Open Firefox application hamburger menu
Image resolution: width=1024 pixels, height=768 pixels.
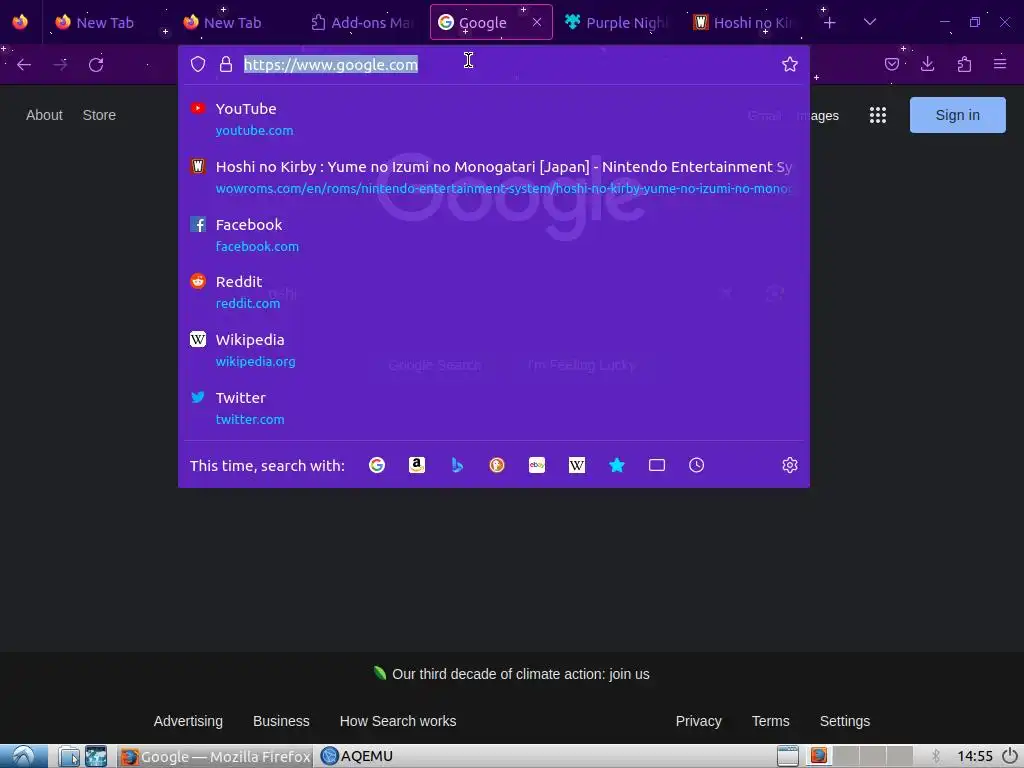click(x=1000, y=64)
